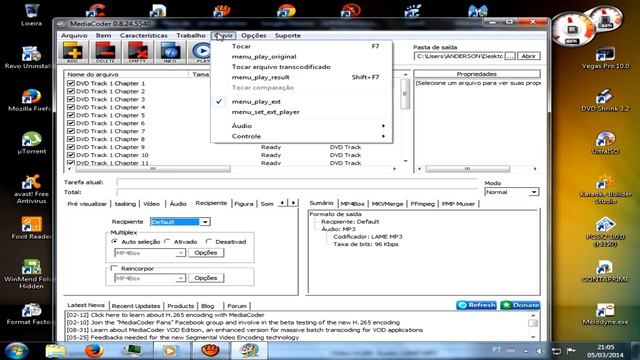The height and width of the screenshot is (360, 640).
Task: Switch to the Recent Updates tab
Action: point(136,306)
